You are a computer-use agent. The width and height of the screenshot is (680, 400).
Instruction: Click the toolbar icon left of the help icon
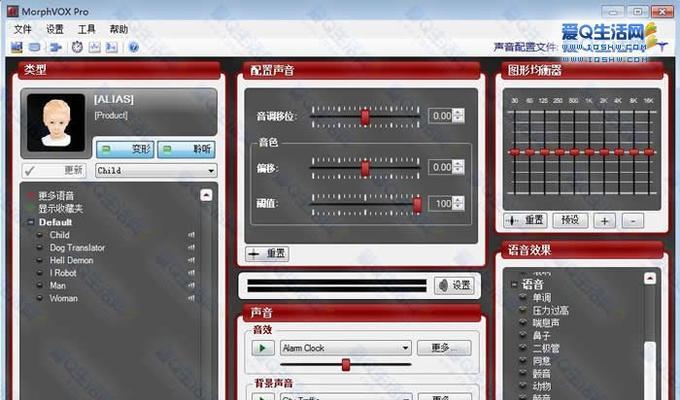[x=111, y=47]
